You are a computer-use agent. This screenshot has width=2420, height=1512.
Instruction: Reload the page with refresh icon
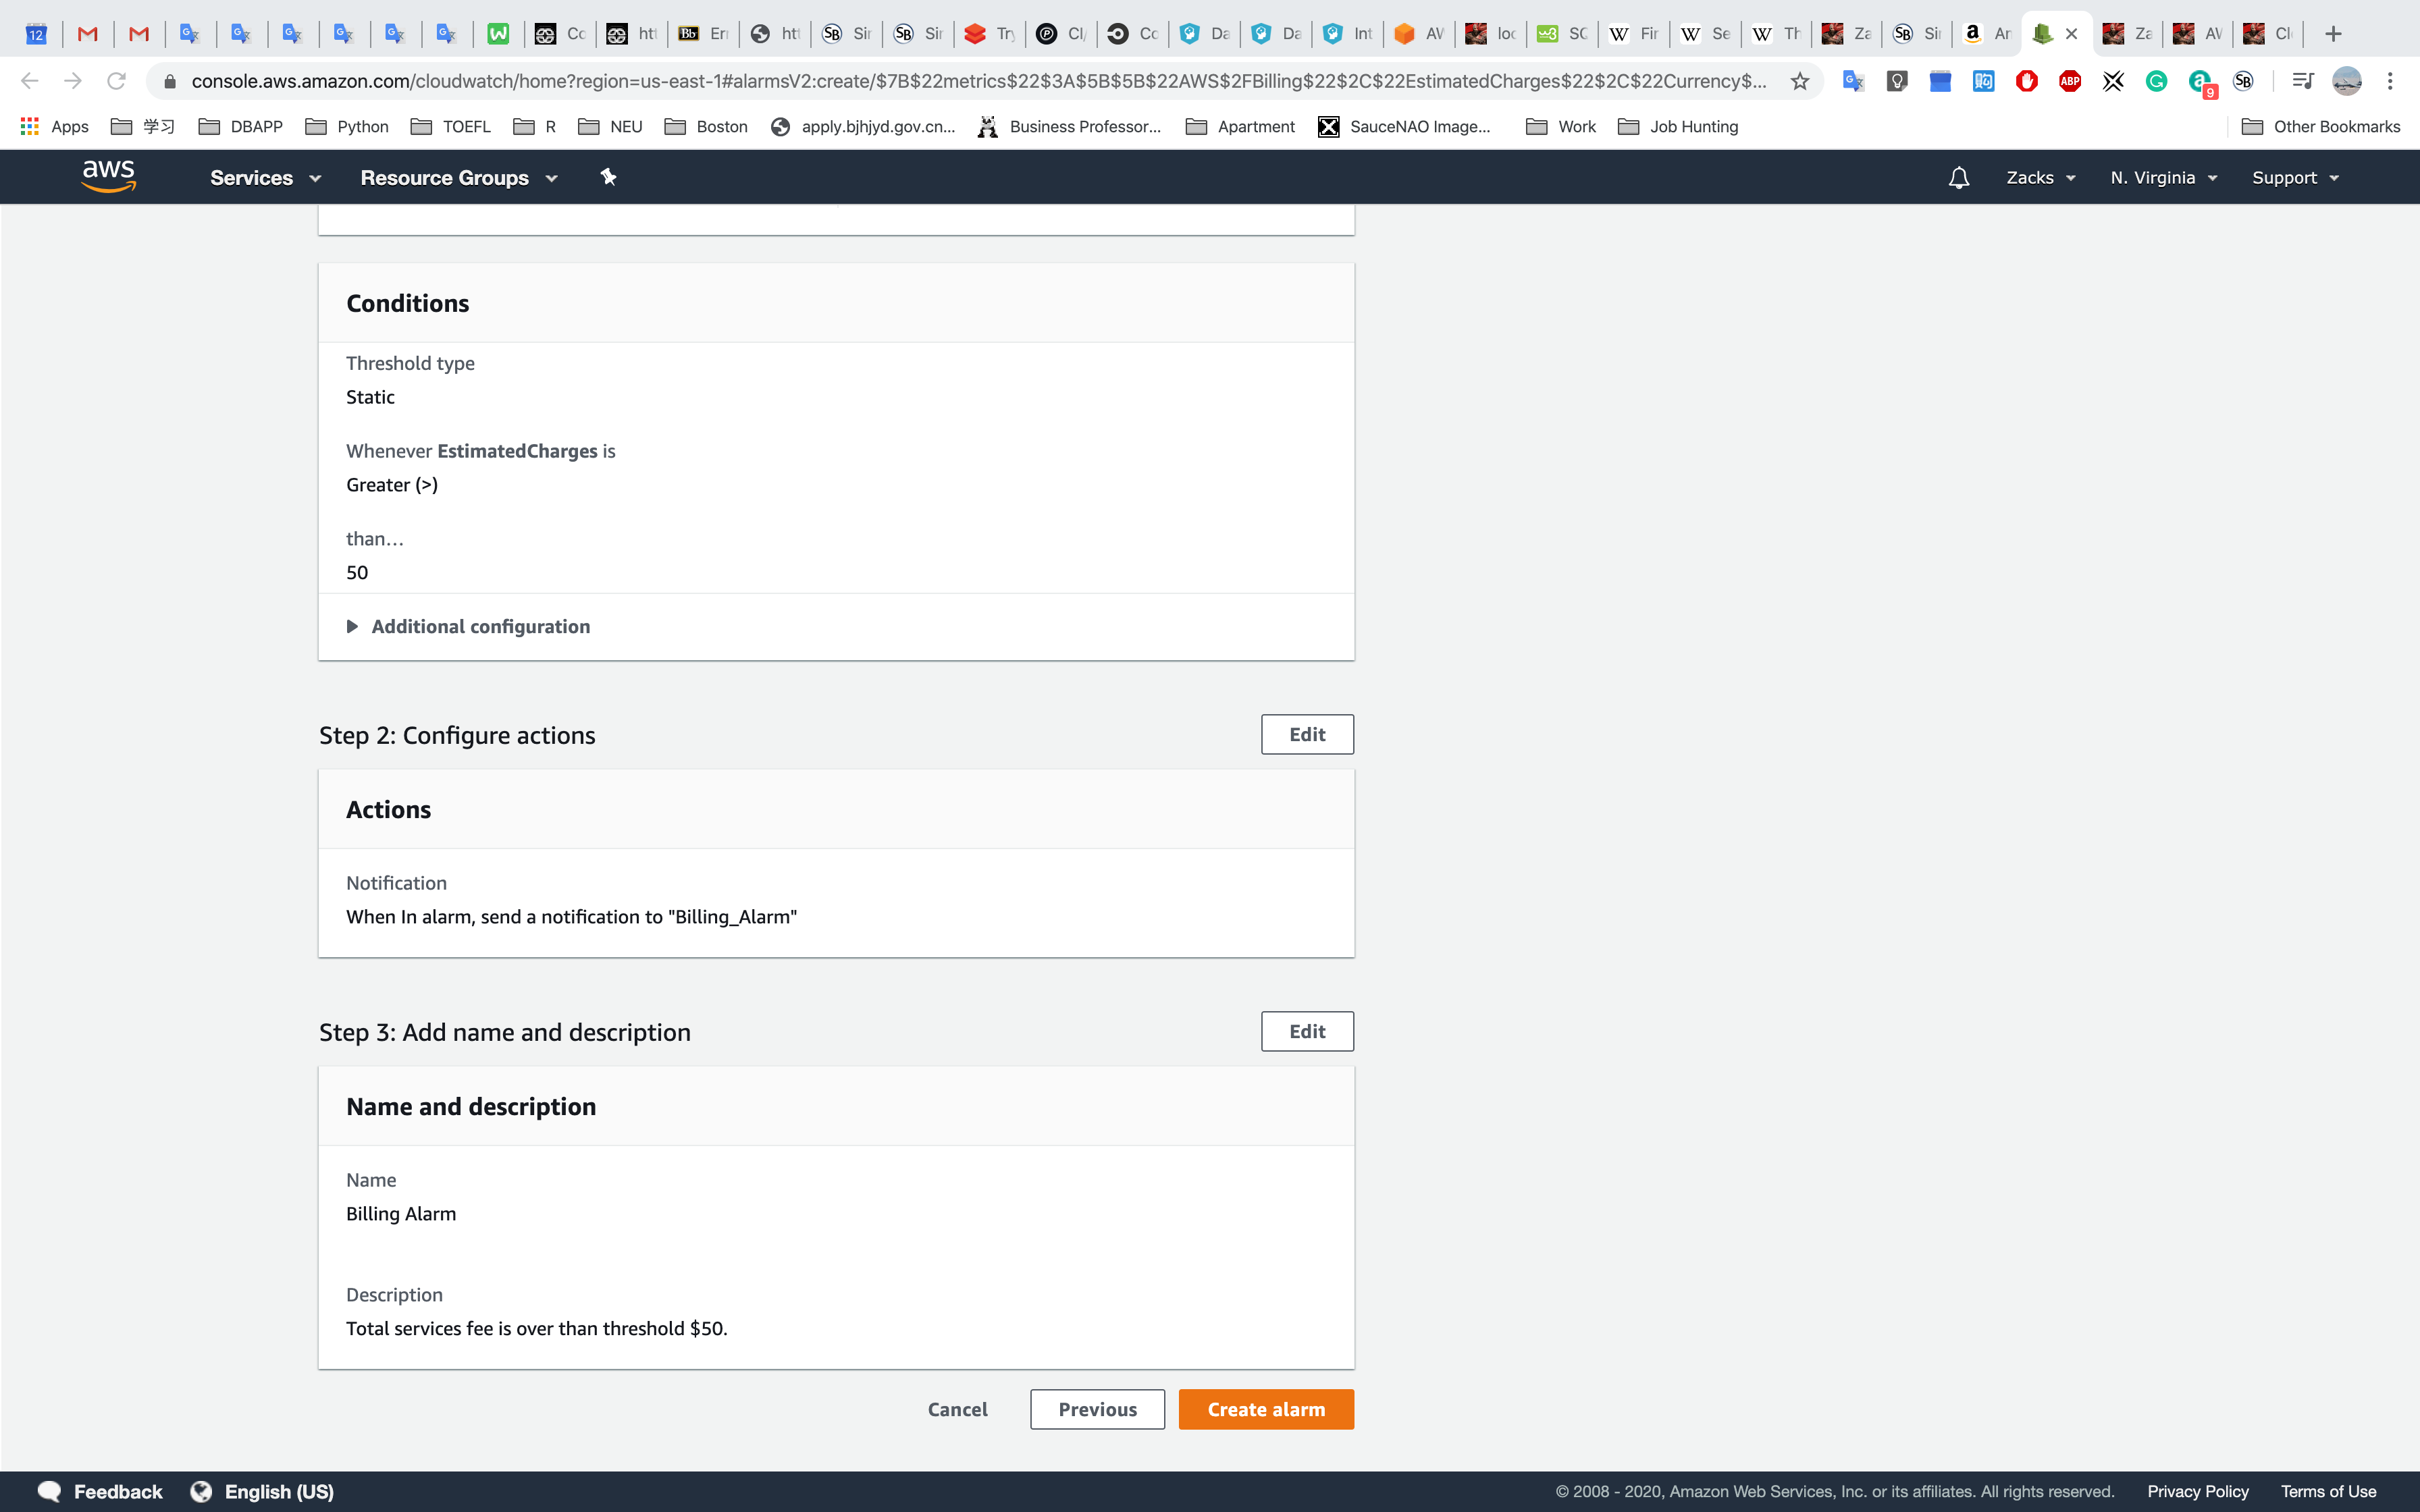coord(117,81)
